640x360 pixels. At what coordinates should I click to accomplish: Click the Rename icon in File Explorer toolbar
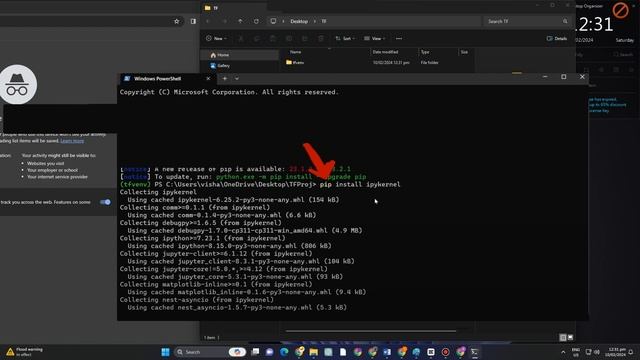289,38
